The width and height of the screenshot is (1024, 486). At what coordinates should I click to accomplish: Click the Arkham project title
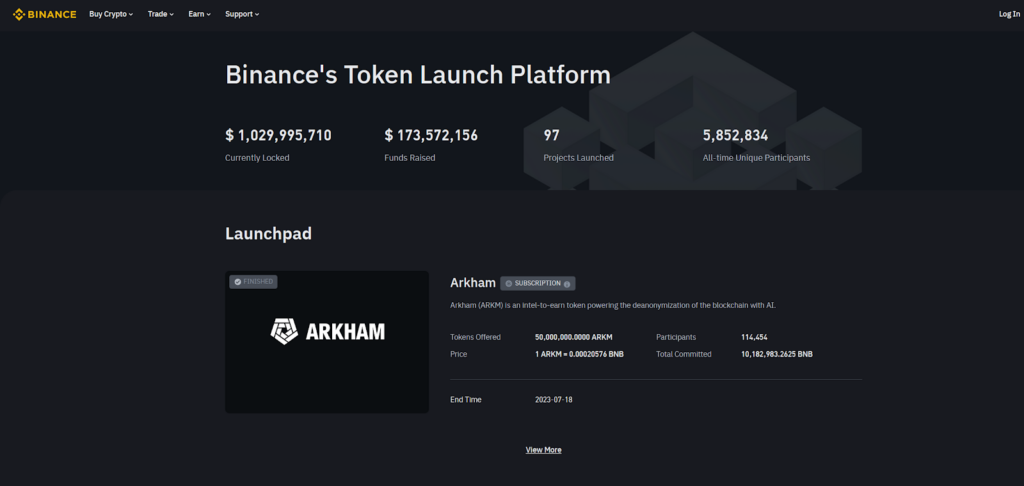point(473,283)
